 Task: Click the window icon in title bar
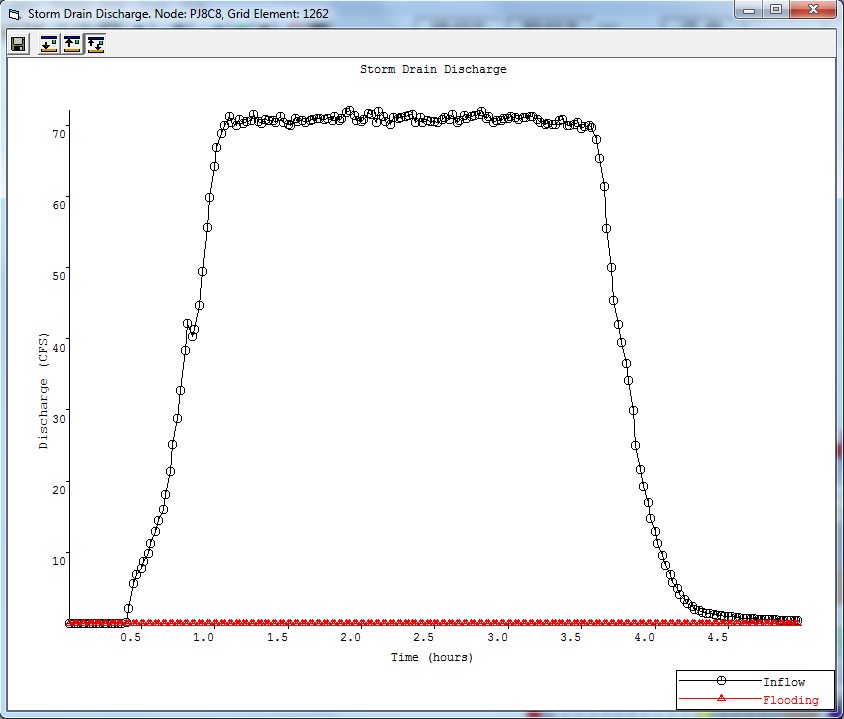point(13,14)
